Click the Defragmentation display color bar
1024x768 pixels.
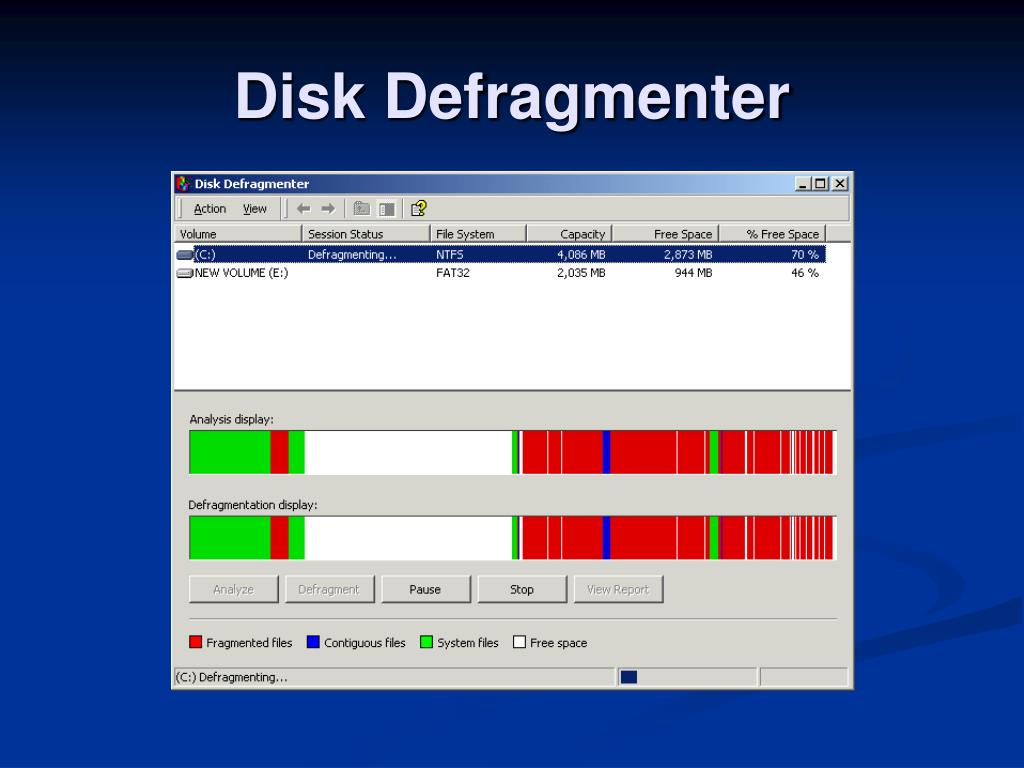513,537
